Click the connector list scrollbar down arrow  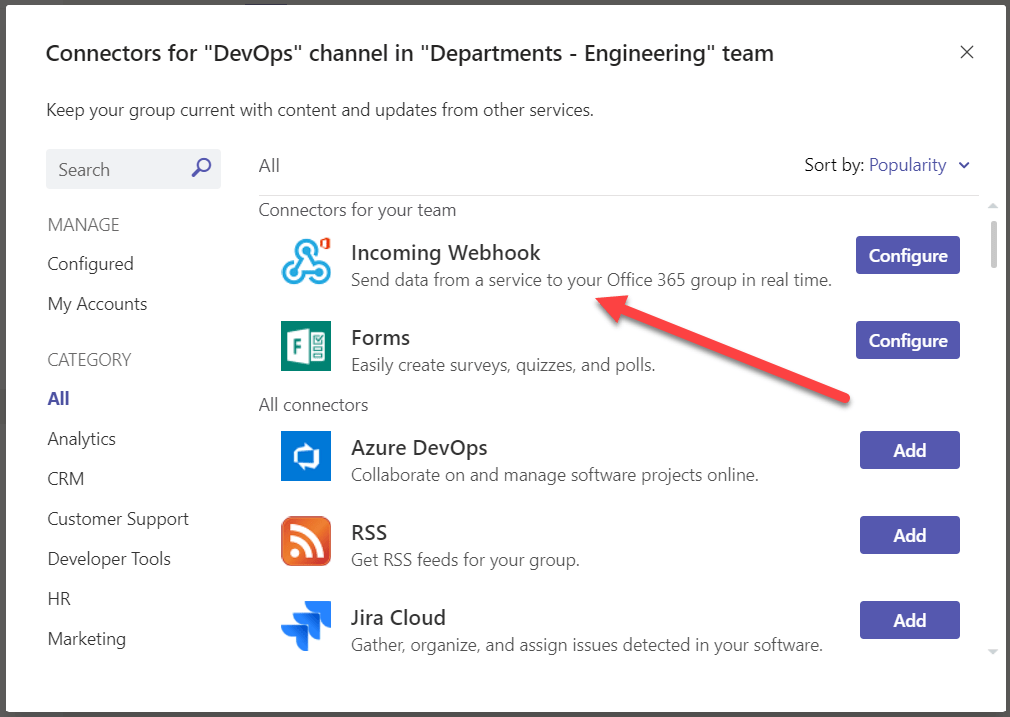tap(993, 651)
